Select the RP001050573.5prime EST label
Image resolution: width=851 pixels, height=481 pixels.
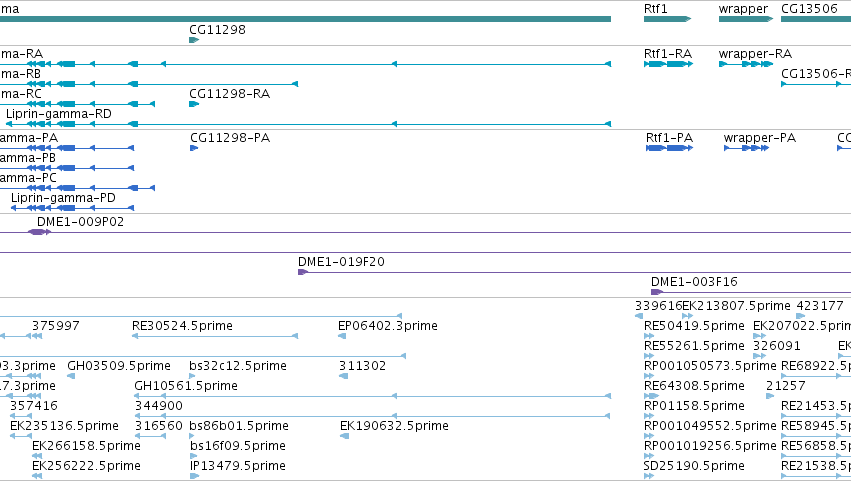710,366
